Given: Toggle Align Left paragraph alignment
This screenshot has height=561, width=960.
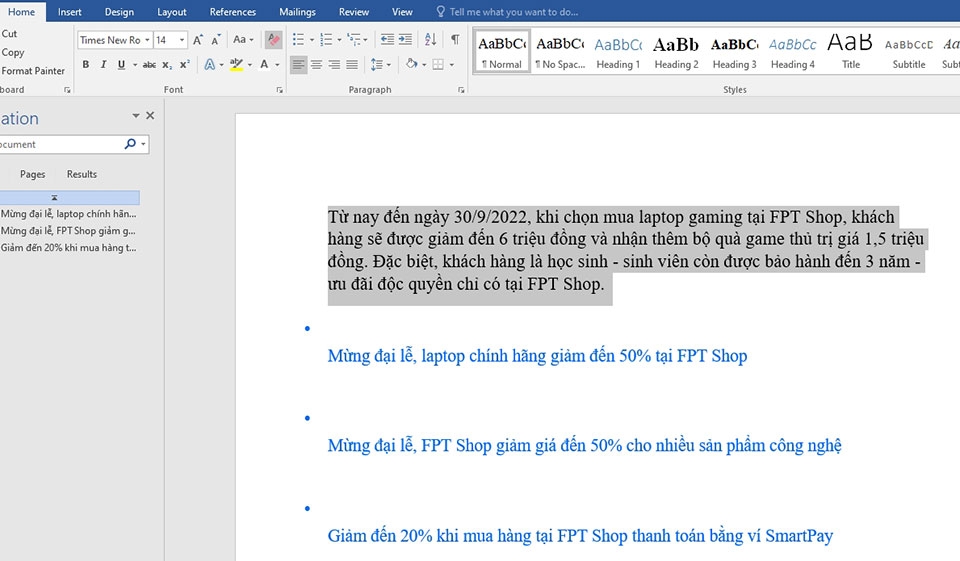Looking at the screenshot, I should click(x=298, y=64).
